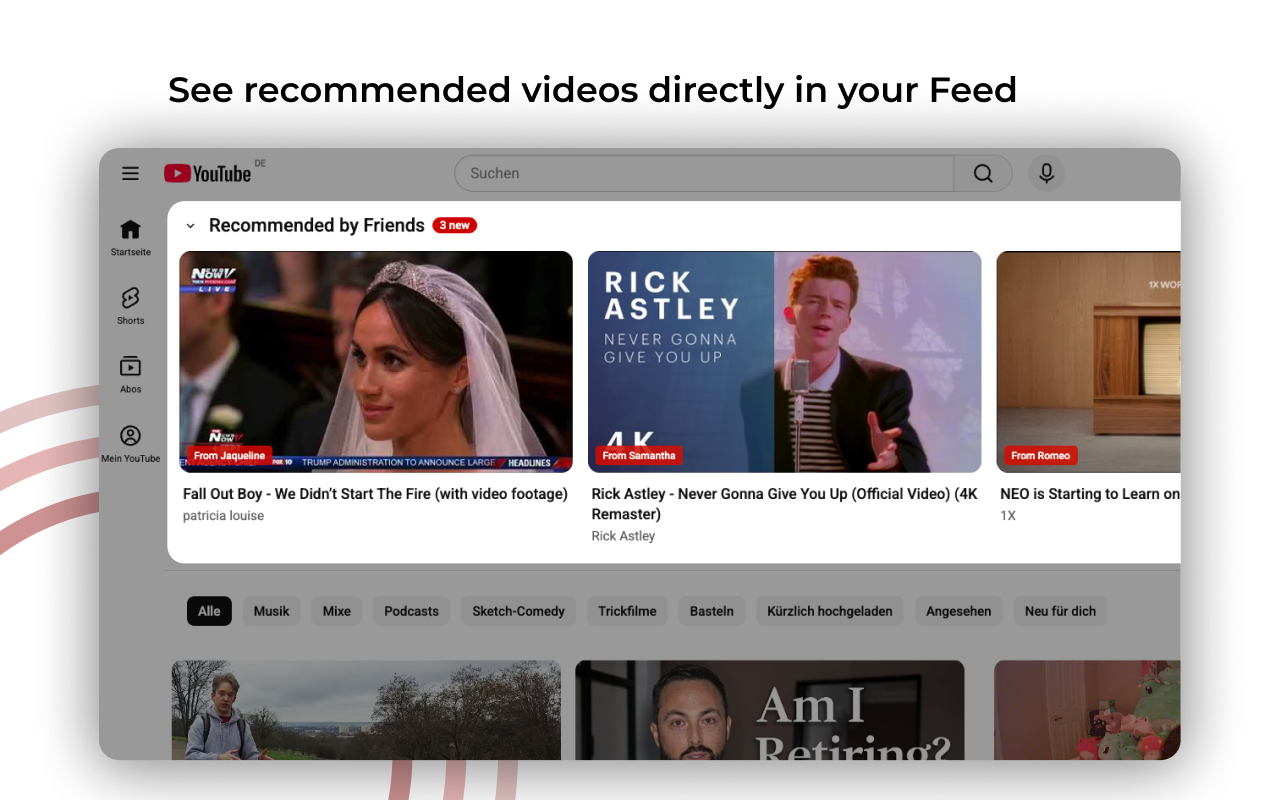This screenshot has height=800, width=1280.
Task: Visit the patricia louise channel
Action: (224, 516)
